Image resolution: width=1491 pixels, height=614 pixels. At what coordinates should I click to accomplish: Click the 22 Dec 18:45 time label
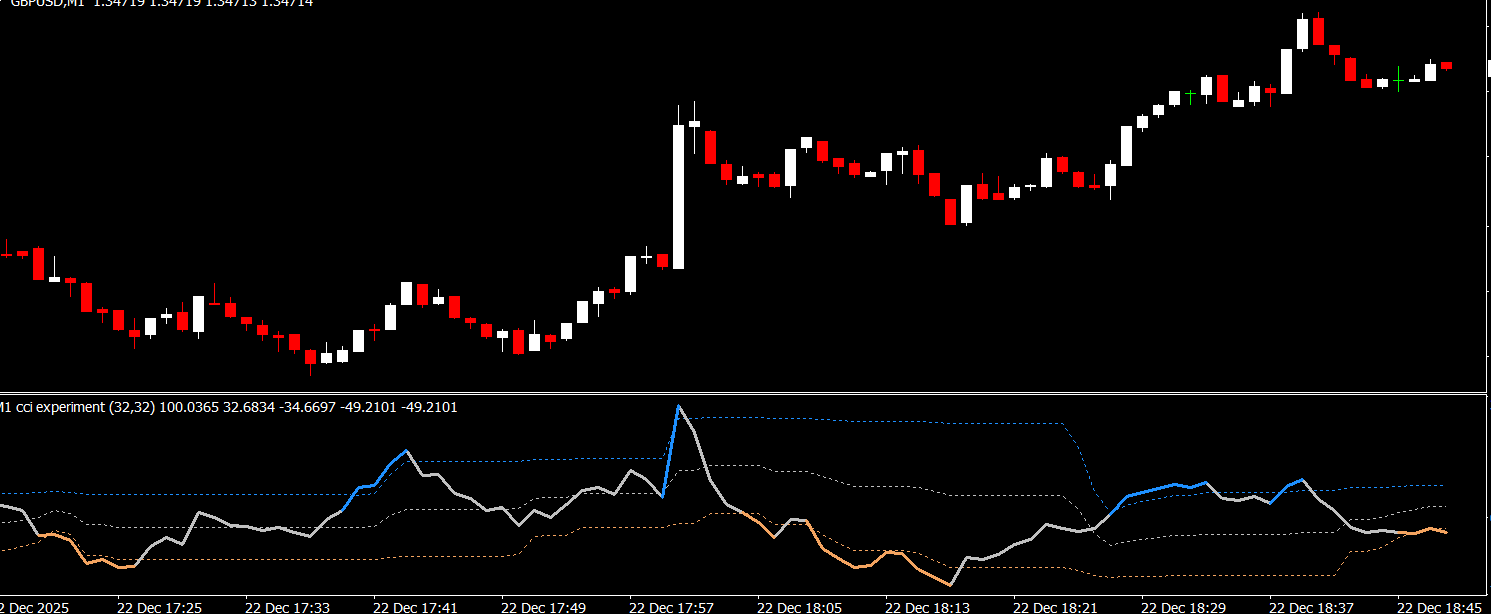[x=1440, y=606]
